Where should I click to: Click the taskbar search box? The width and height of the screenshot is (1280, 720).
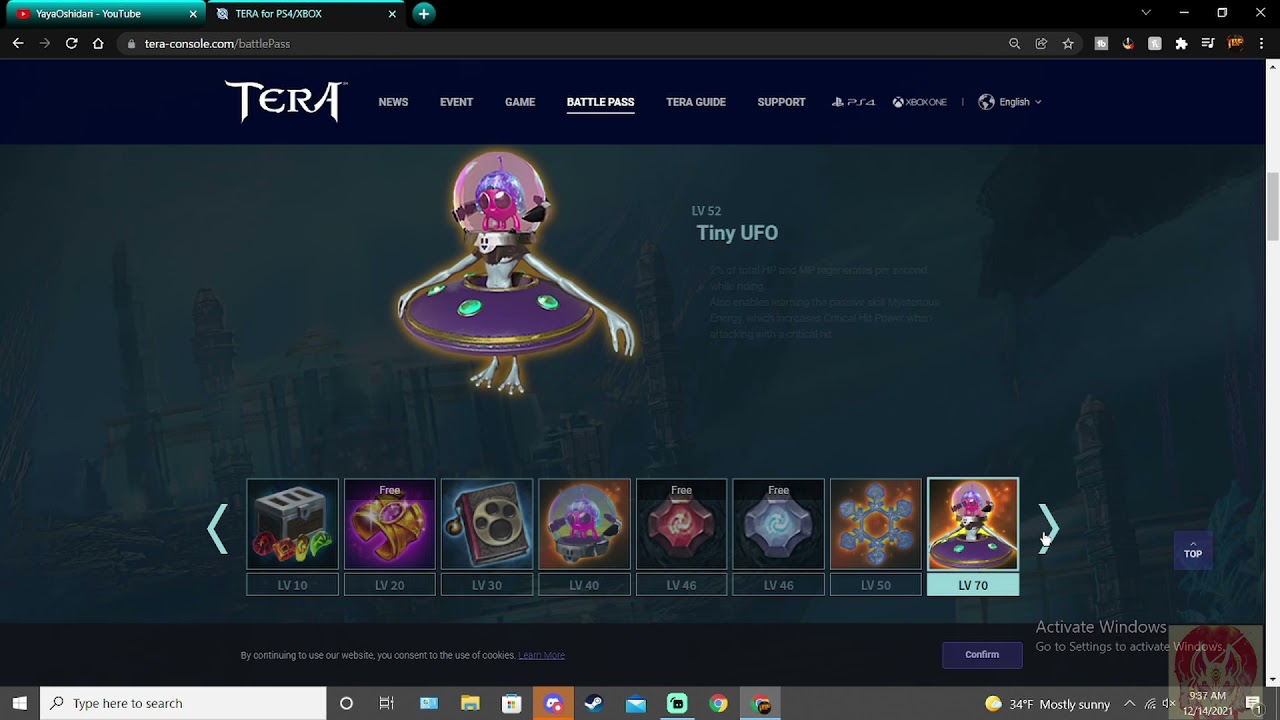click(x=183, y=703)
